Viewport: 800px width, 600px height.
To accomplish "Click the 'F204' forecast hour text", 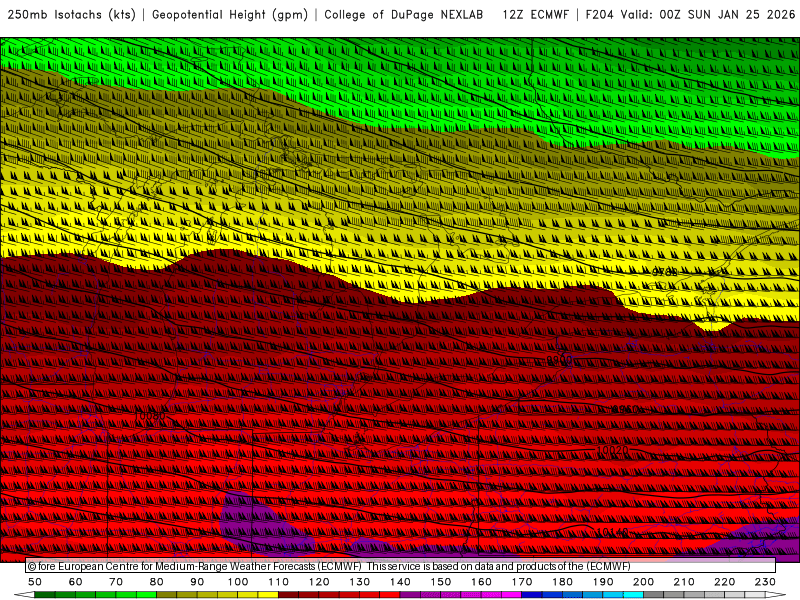I will [x=599, y=15].
